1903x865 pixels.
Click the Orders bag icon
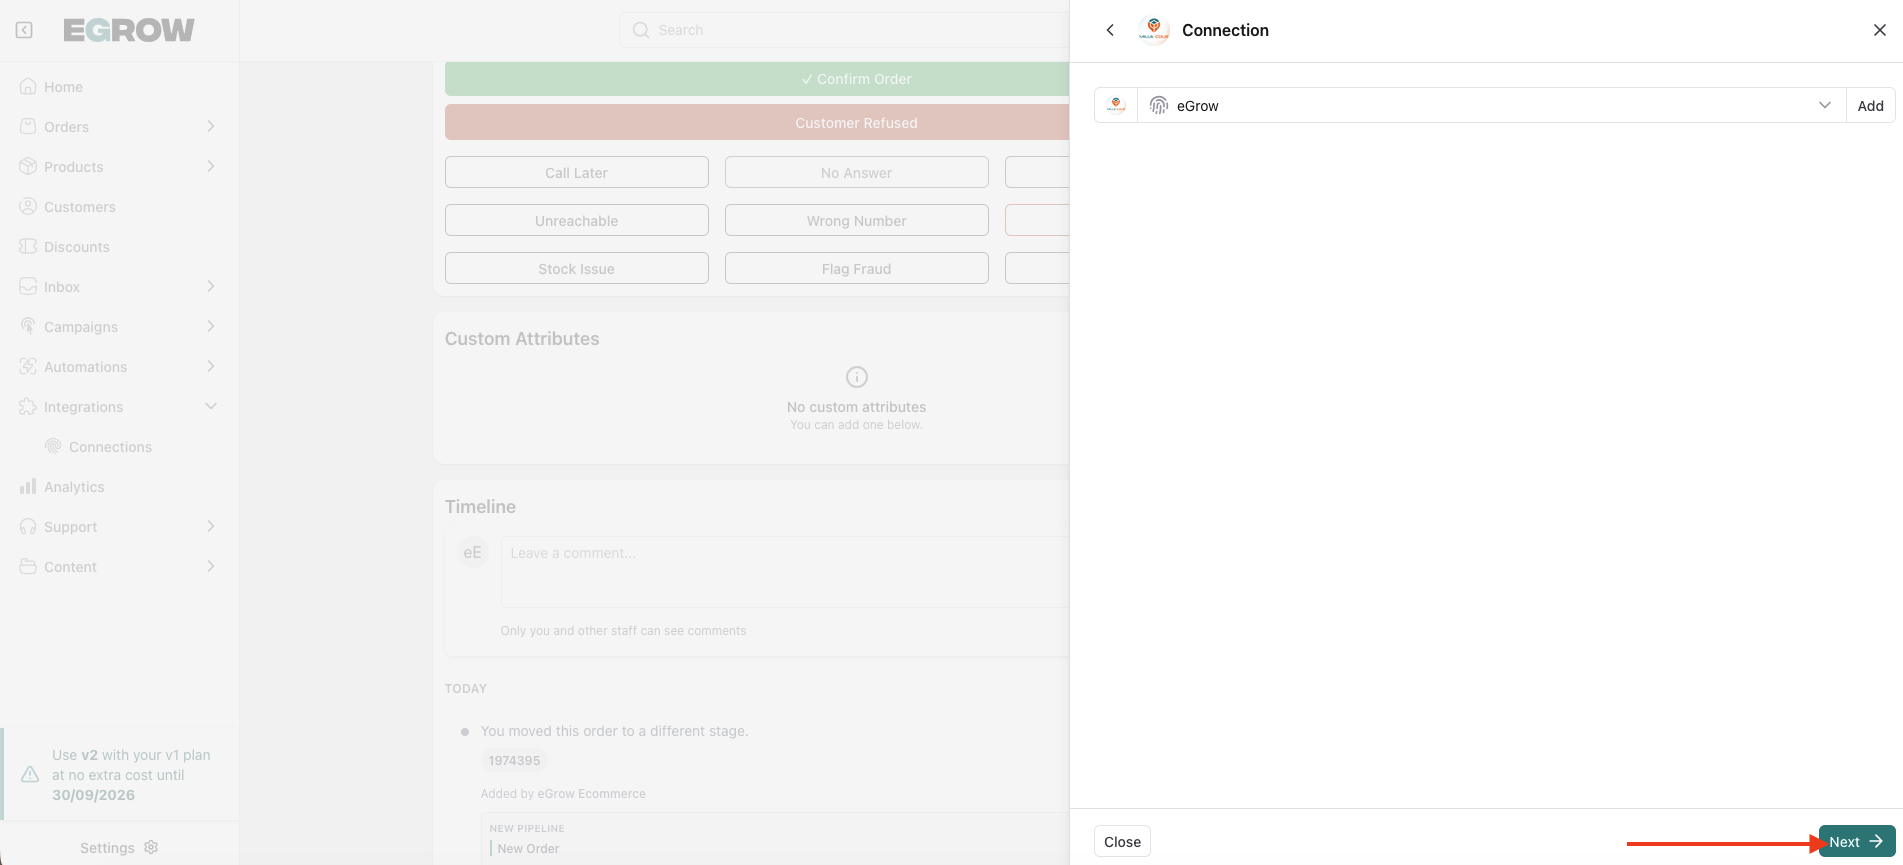pyautogui.click(x=28, y=127)
